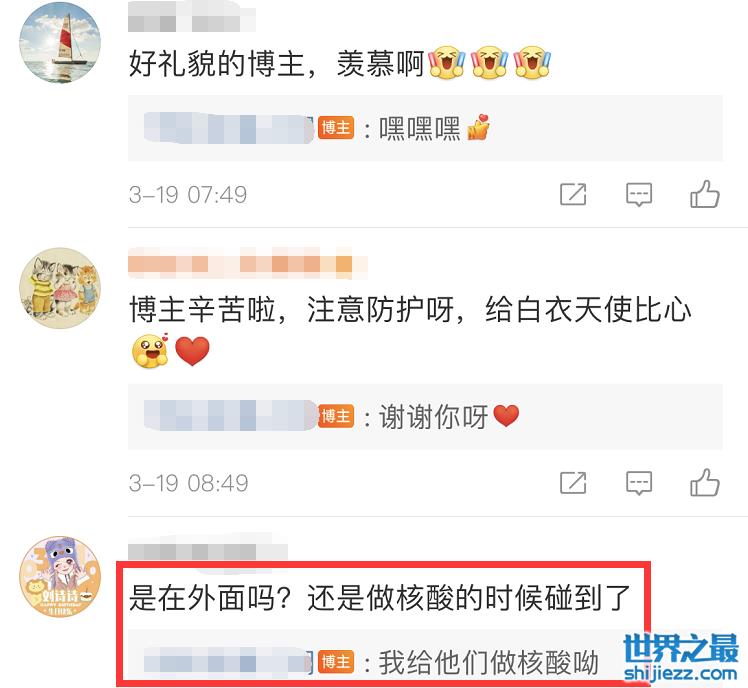The image size is (748, 688).
Task: Tap blurred username of third commenter
Action: (x=208, y=552)
